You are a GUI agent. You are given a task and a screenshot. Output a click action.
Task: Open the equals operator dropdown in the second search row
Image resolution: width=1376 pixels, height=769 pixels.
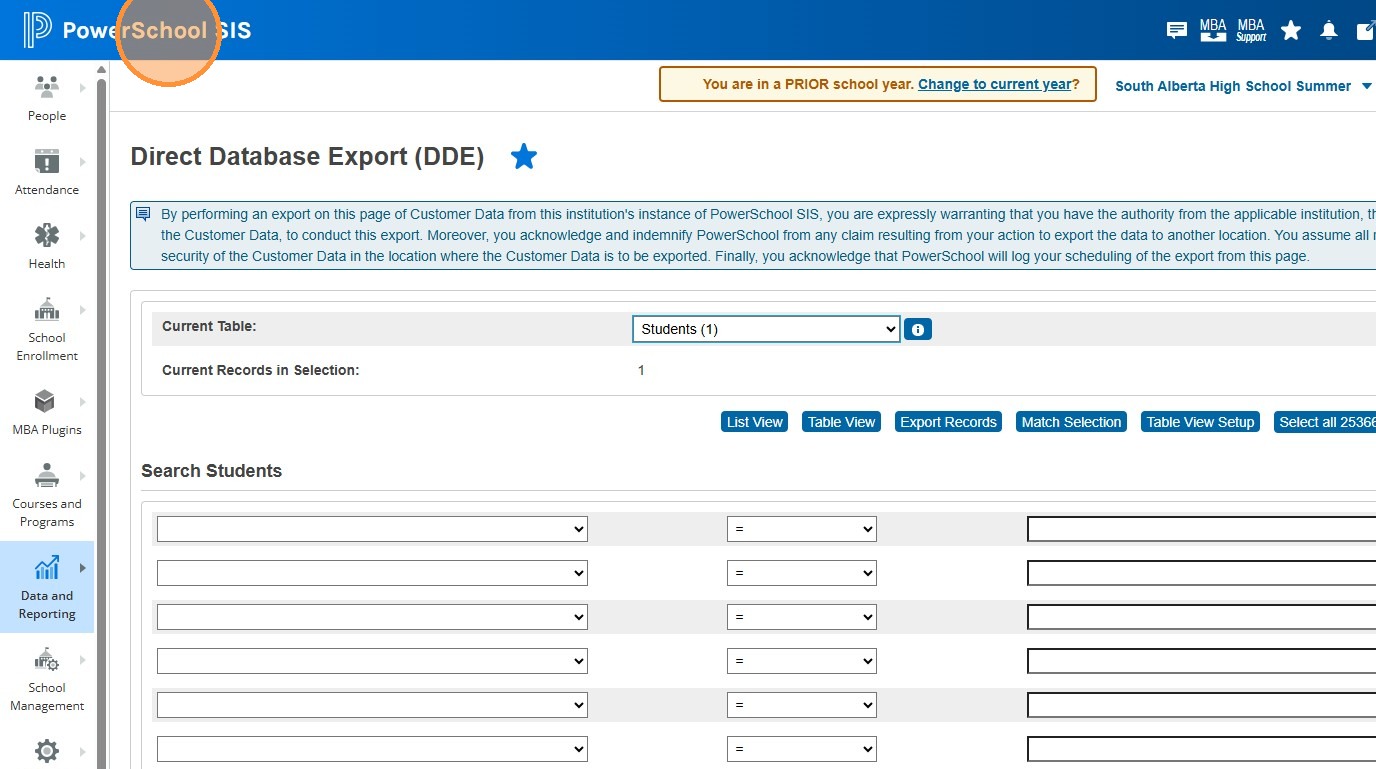click(x=802, y=573)
